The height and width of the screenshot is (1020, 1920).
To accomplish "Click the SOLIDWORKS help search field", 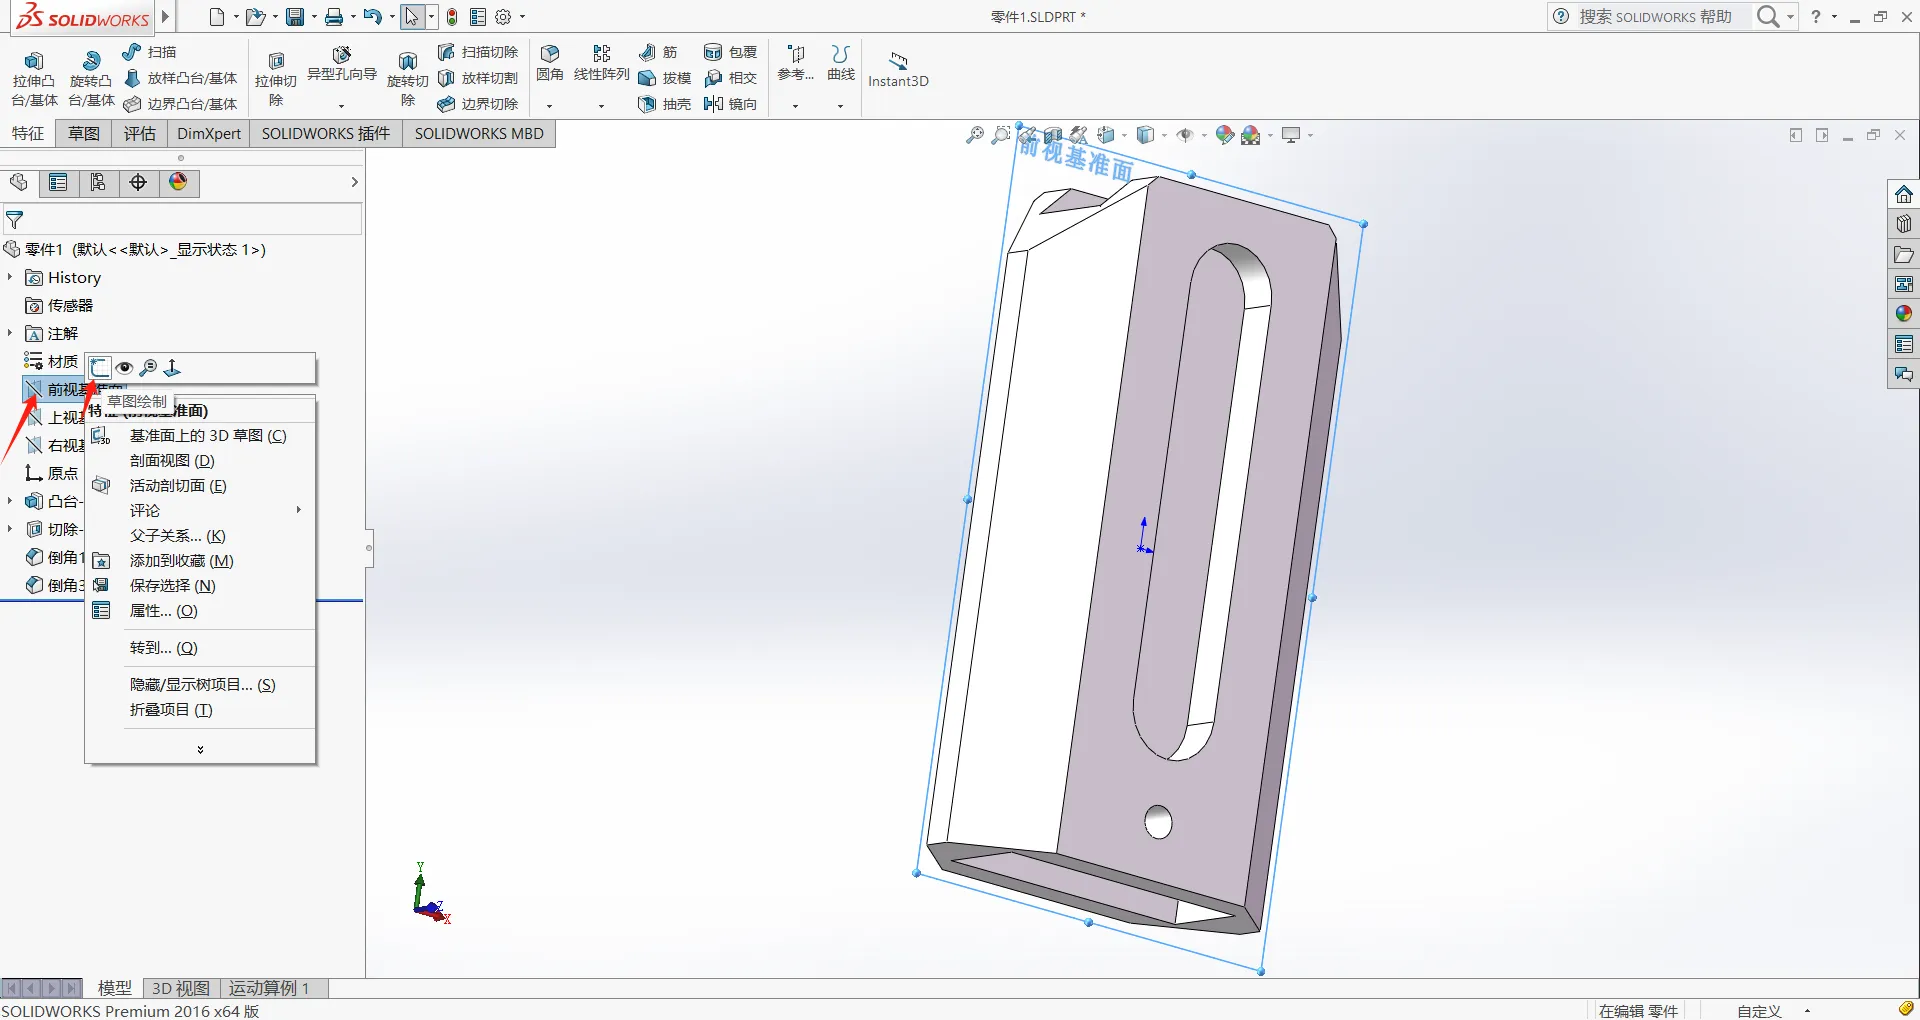I will (x=1655, y=17).
